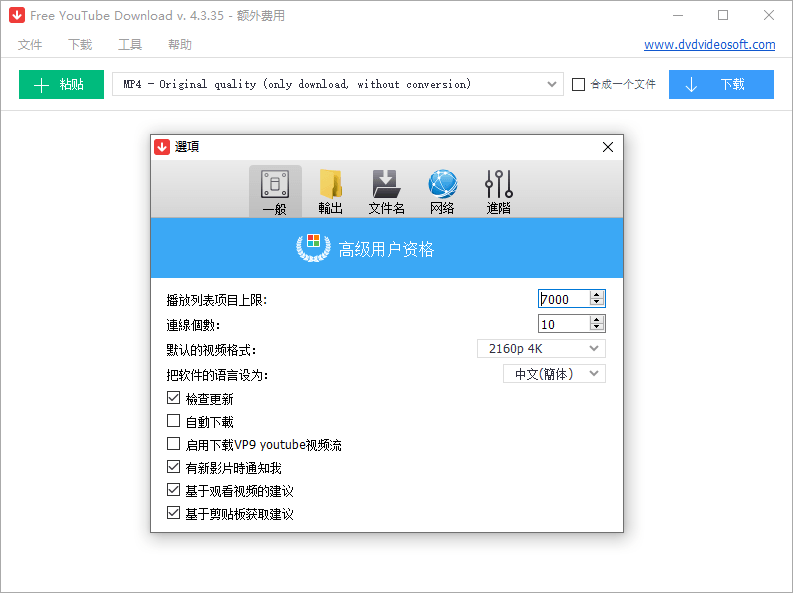Open the 文件 menu

(30, 45)
